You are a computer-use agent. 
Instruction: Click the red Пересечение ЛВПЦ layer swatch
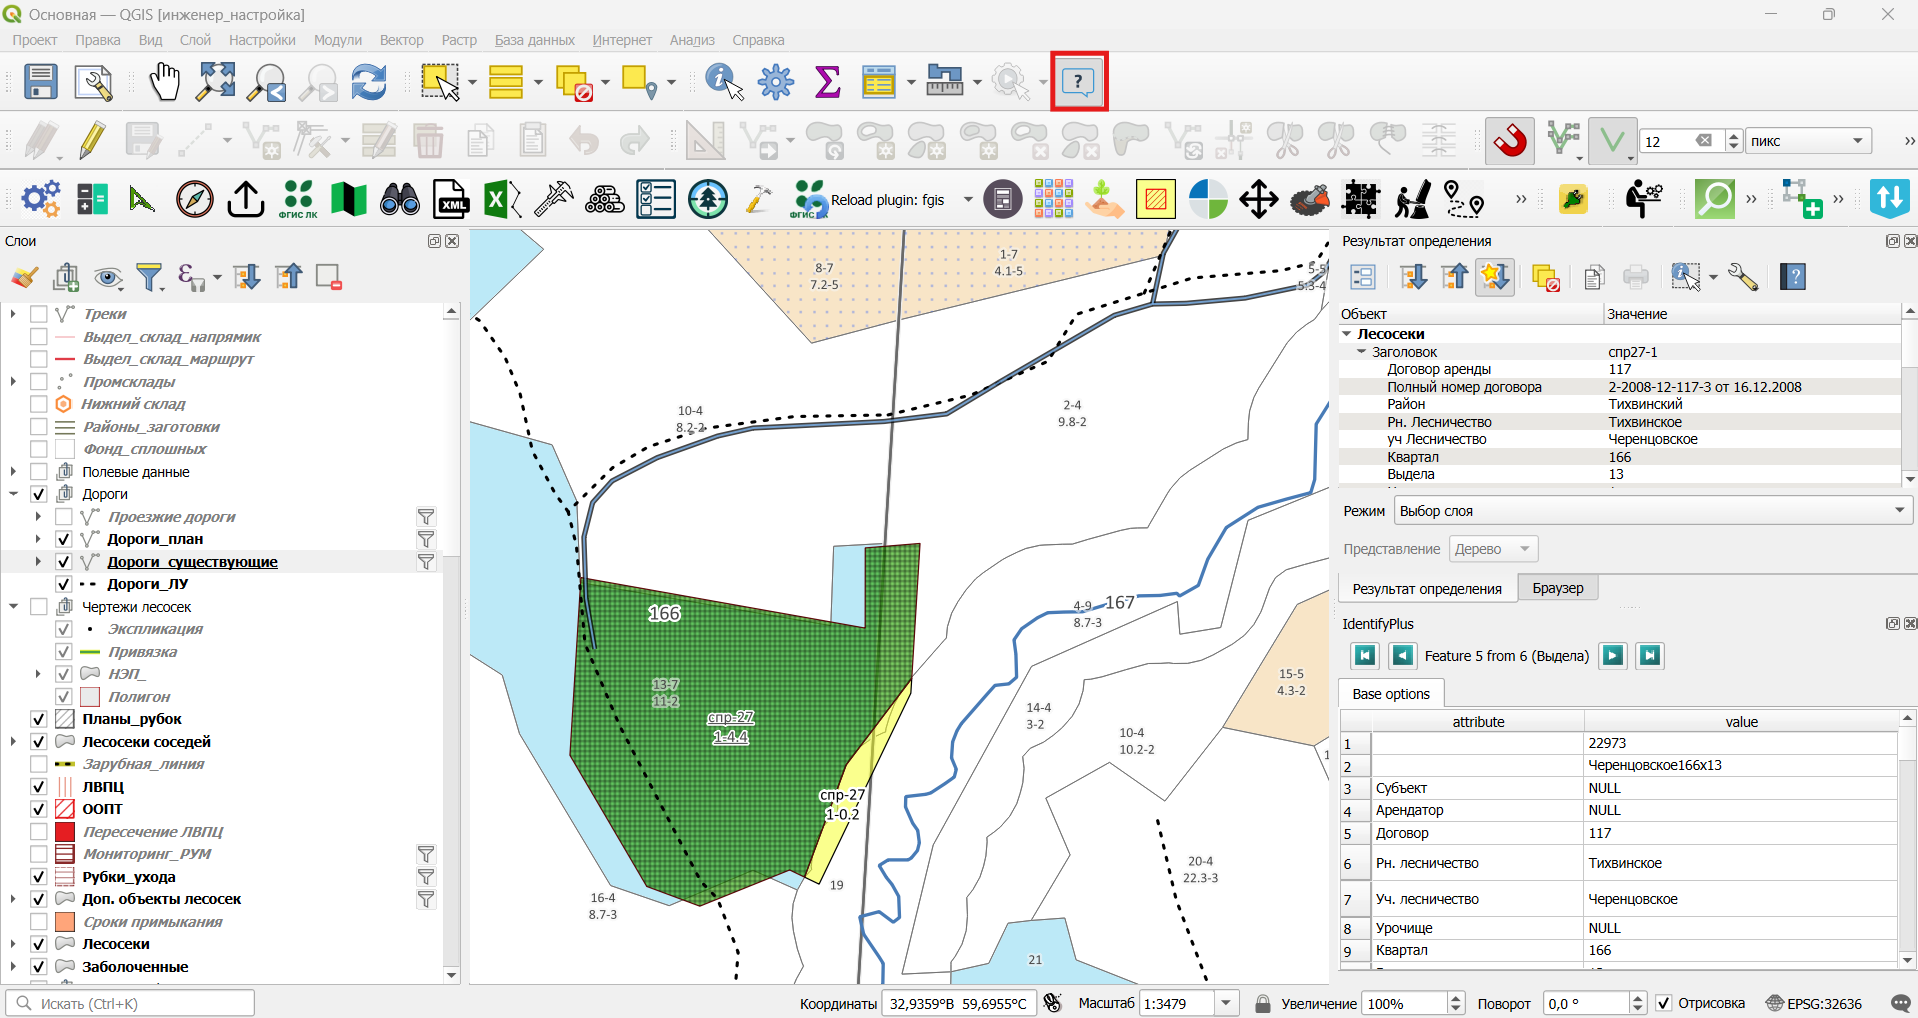click(x=65, y=832)
